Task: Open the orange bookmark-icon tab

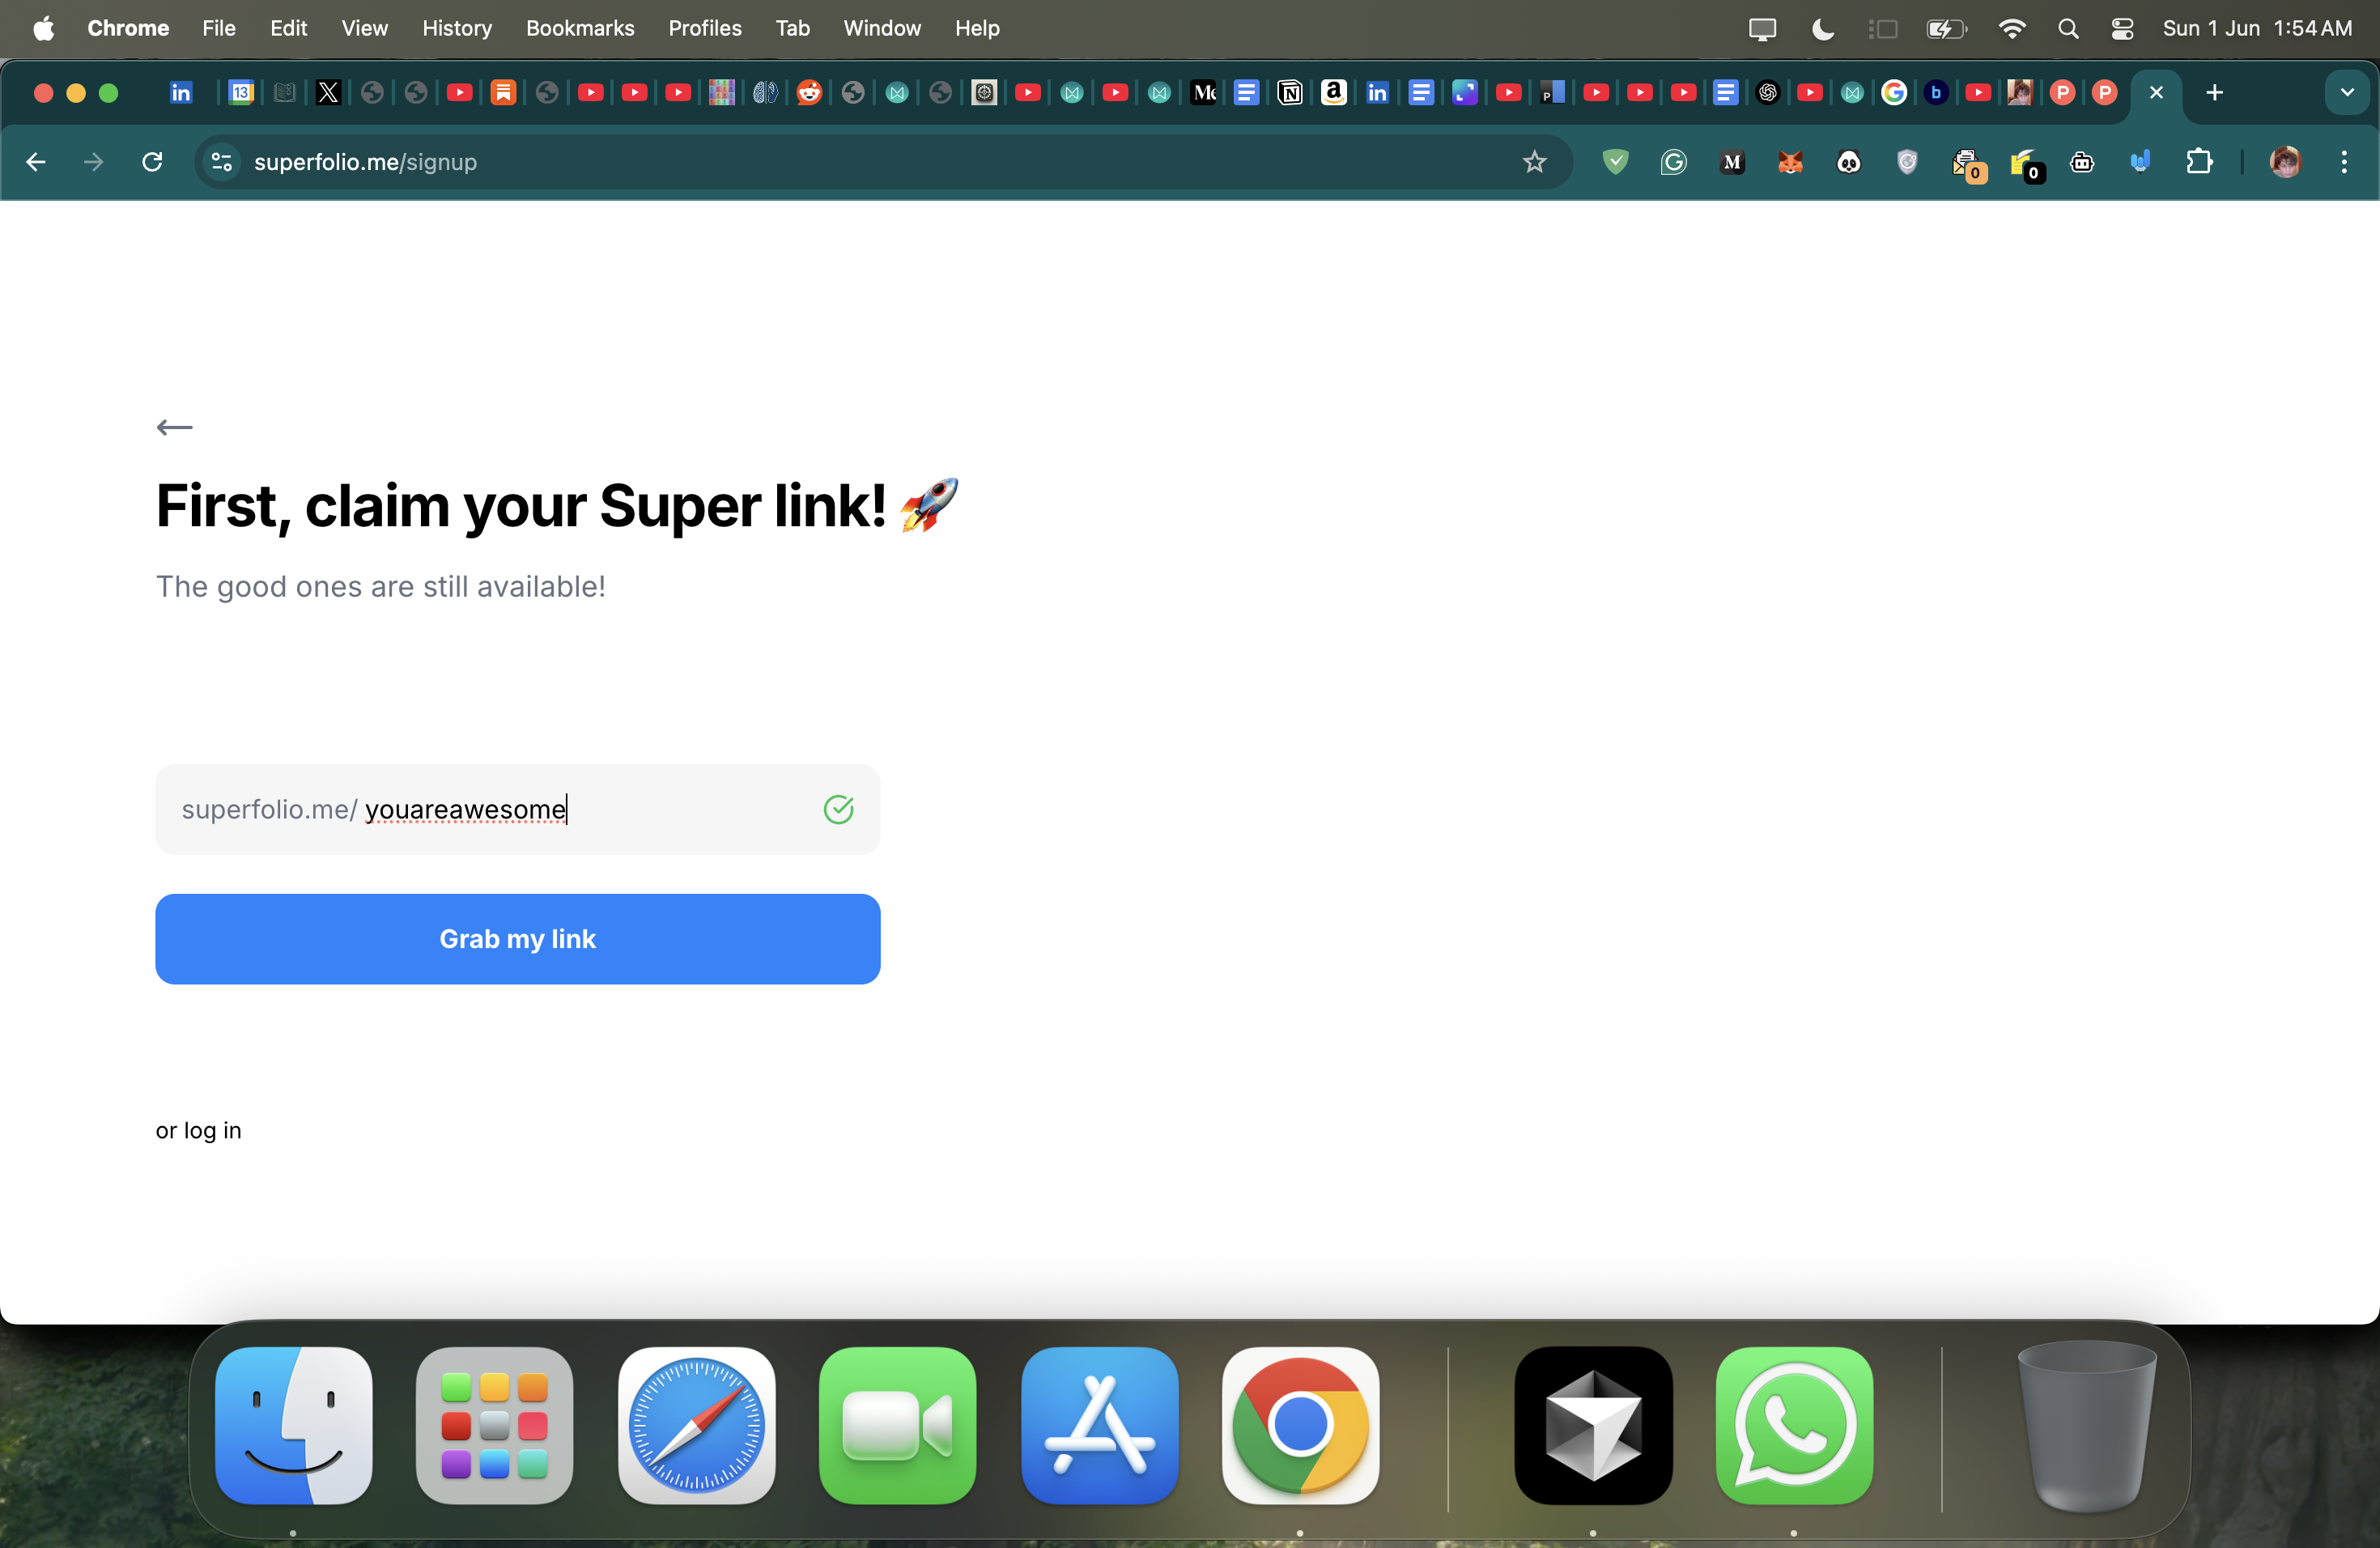Action: 503,93
